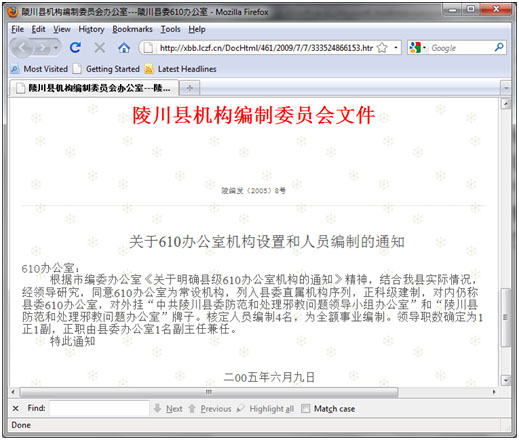Open the Tools menu
Image resolution: width=519 pixels, height=440 pixels.
pos(170,29)
